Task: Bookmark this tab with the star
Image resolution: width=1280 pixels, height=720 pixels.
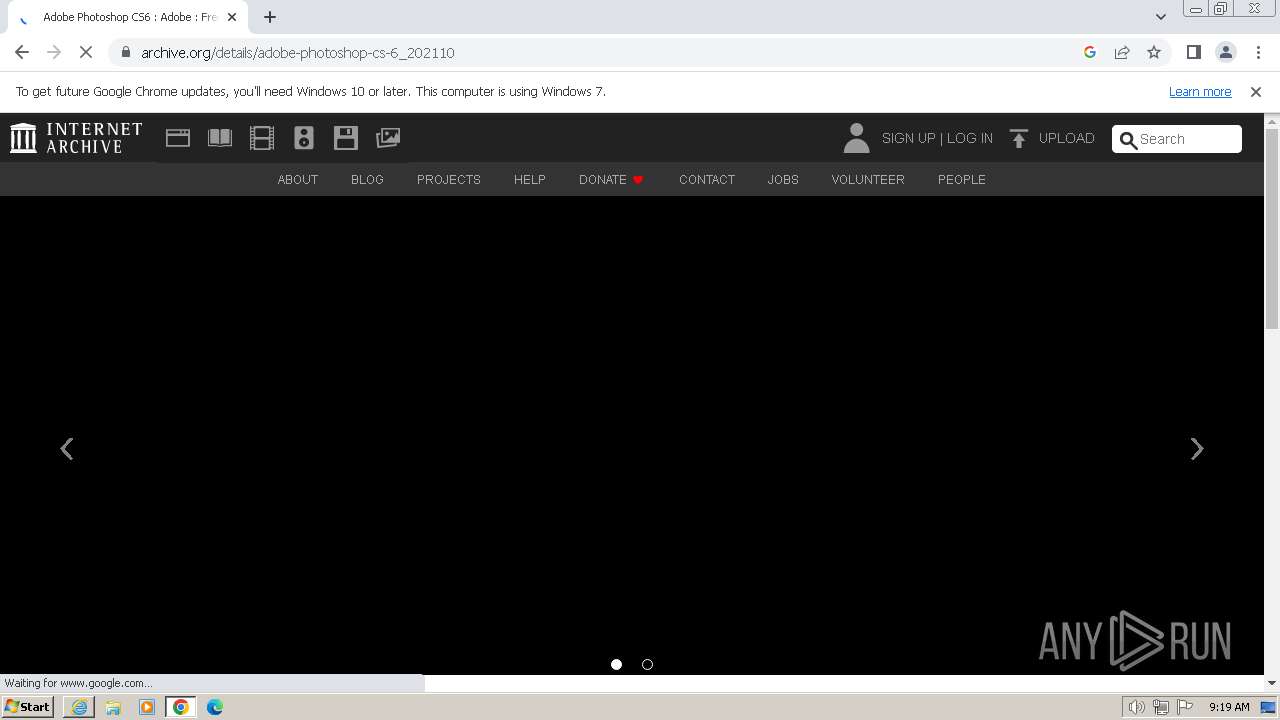Action: (x=1154, y=52)
